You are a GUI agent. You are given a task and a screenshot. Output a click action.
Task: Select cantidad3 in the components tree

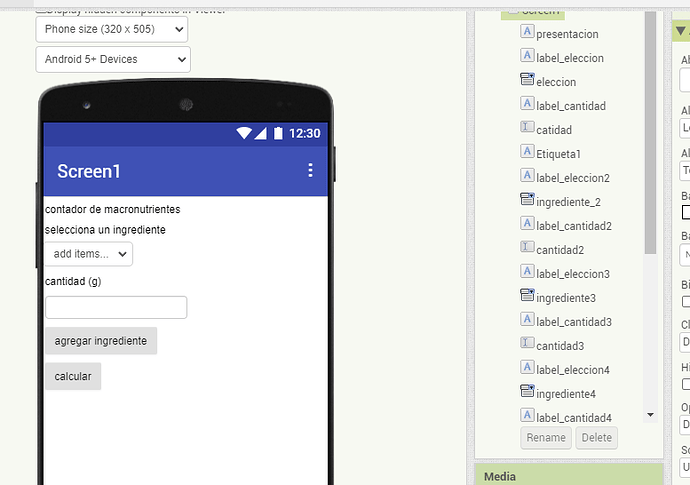click(560, 346)
